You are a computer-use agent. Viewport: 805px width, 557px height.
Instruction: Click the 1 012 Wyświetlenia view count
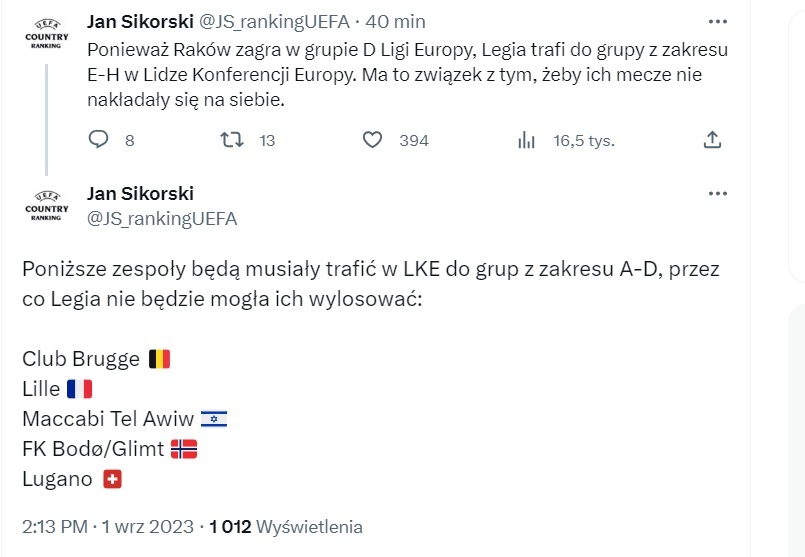[286, 526]
